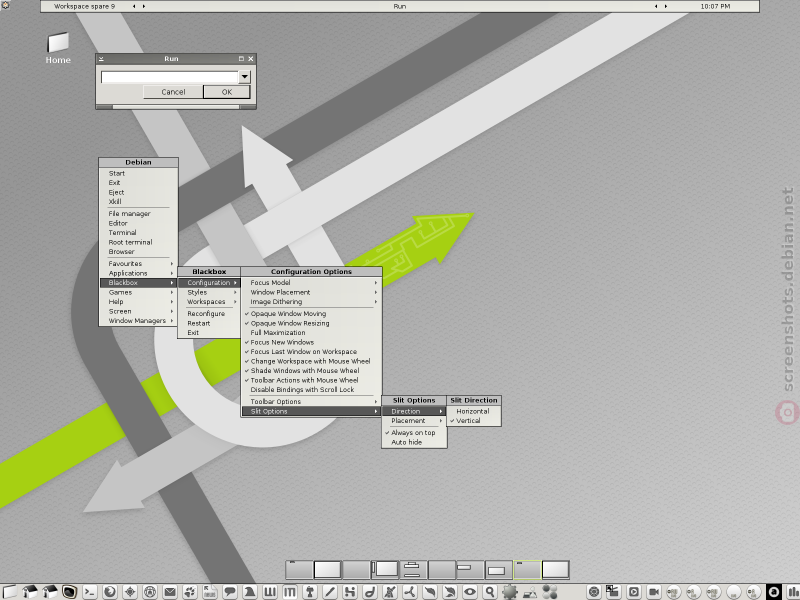The height and width of the screenshot is (600, 800).
Task: Open the clapperboard icon in the dock
Action: coord(613,592)
